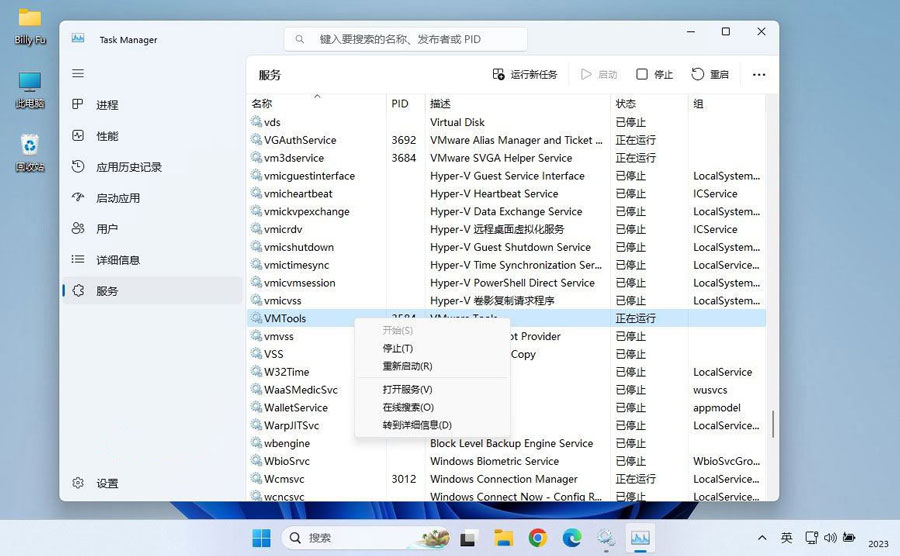Open 应用历史记录 (App history) page
900x556 pixels.
[x=128, y=167]
